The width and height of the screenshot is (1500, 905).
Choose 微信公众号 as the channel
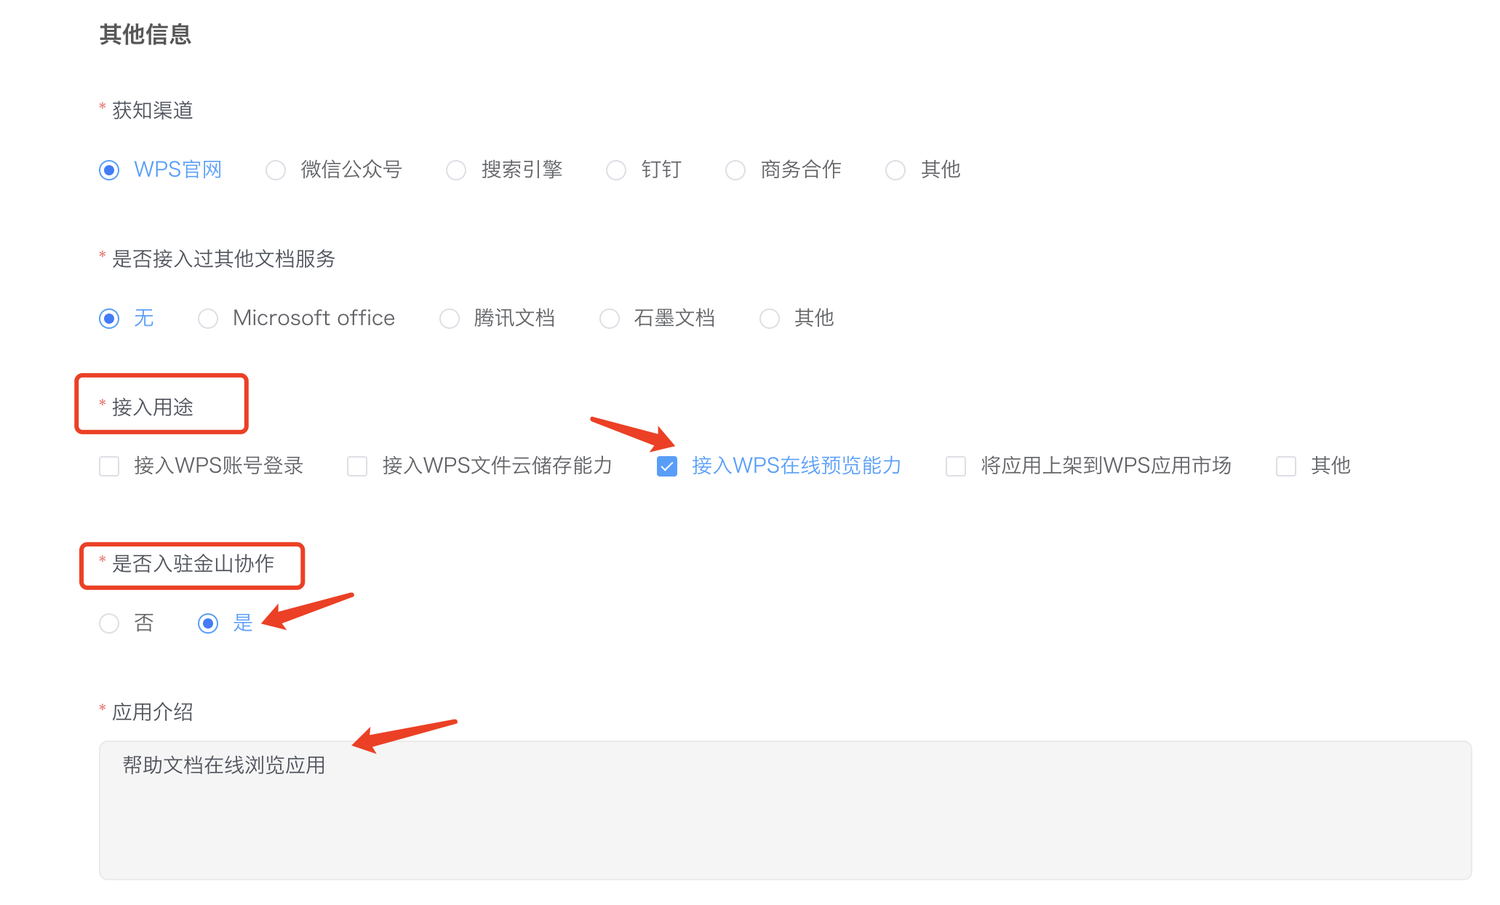[276, 170]
